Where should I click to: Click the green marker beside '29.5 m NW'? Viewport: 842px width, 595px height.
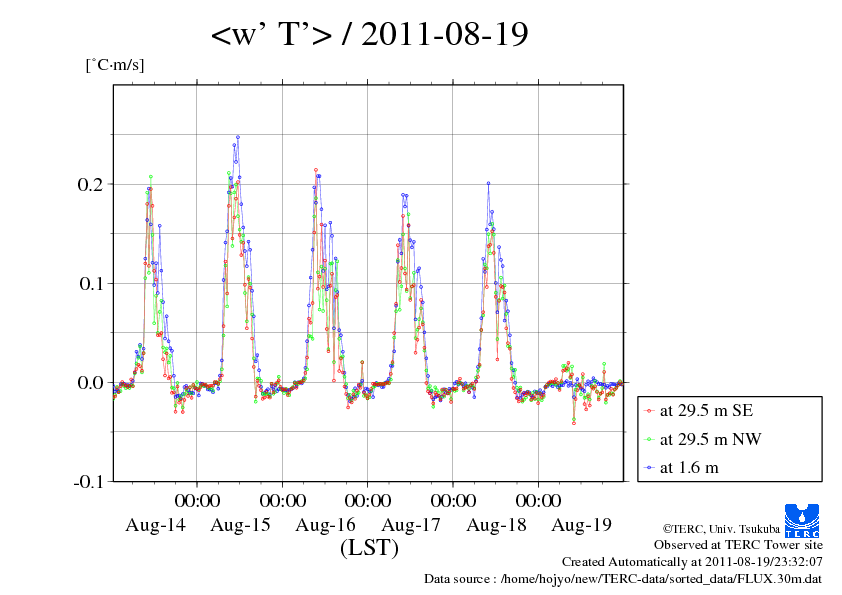tap(650, 440)
